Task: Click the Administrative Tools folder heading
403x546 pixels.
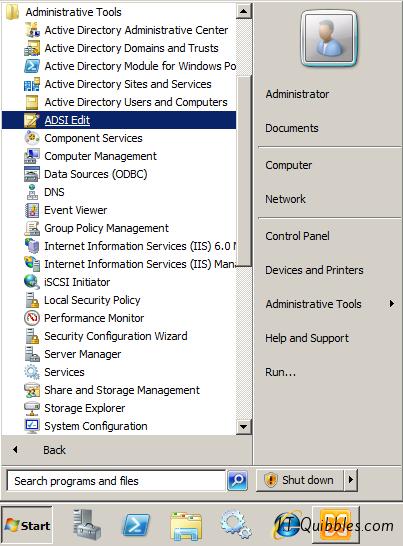Action: coord(73,12)
